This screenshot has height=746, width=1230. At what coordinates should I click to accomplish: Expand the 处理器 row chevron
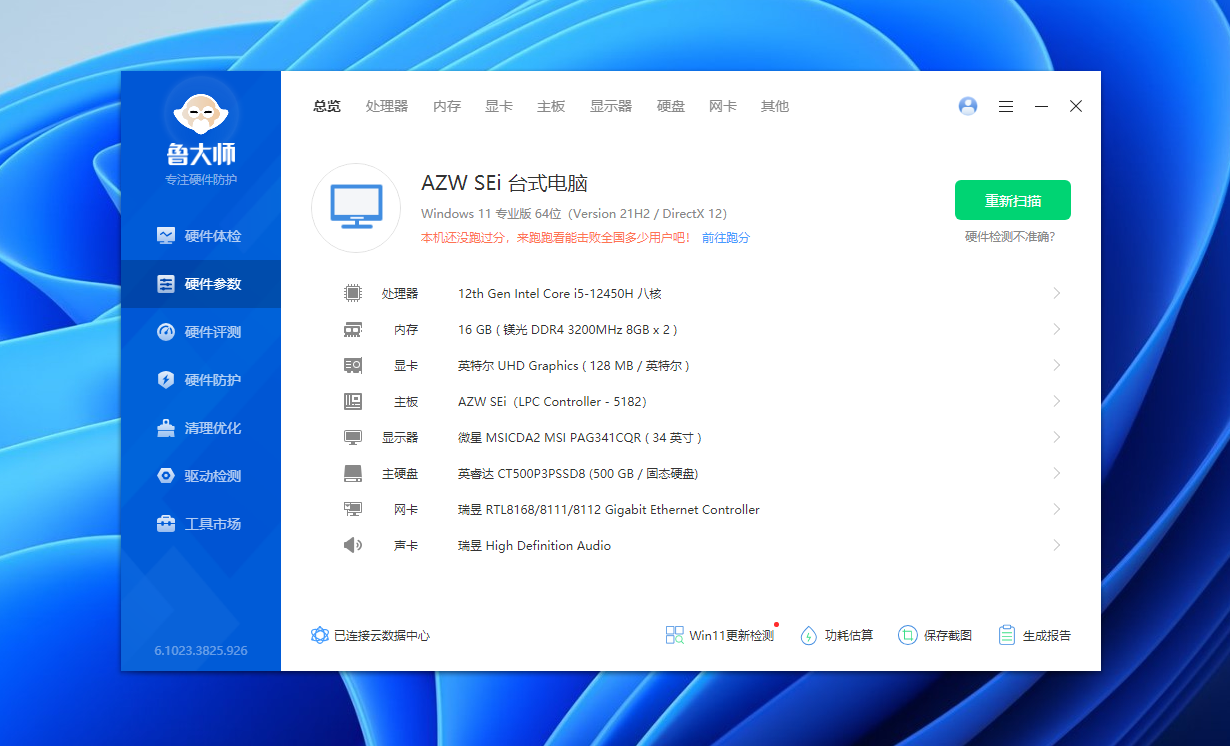point(1057,294)
